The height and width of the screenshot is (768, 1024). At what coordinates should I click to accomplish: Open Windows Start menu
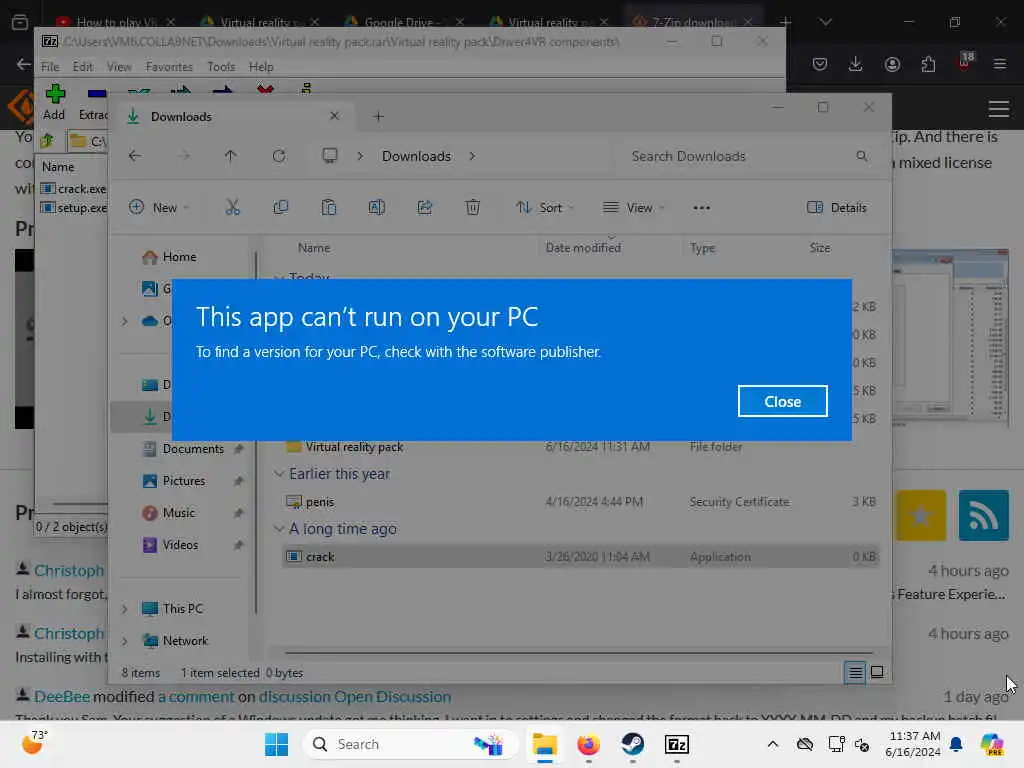(276, 744)
